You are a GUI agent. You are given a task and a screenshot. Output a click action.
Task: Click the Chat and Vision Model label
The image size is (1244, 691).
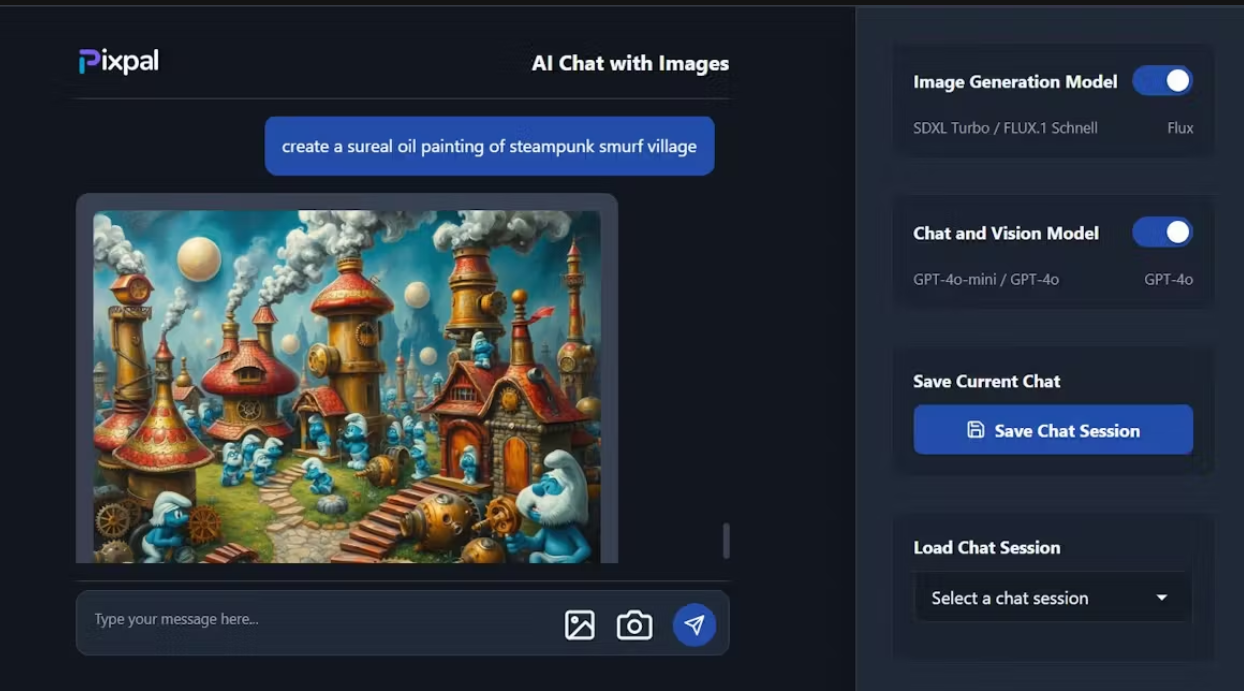click(x=1006, y=233)
